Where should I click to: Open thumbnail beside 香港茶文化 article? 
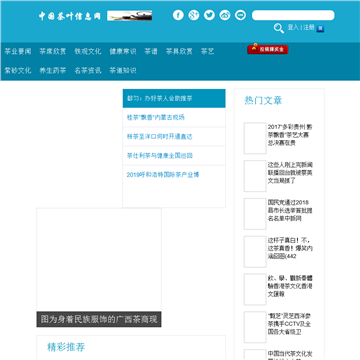pos(255,289)
